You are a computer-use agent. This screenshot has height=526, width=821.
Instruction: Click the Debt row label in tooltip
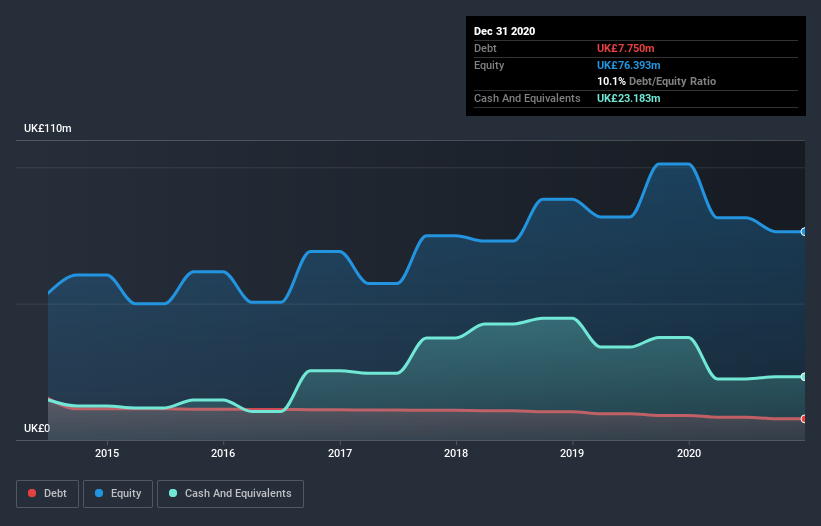(485, 48)
